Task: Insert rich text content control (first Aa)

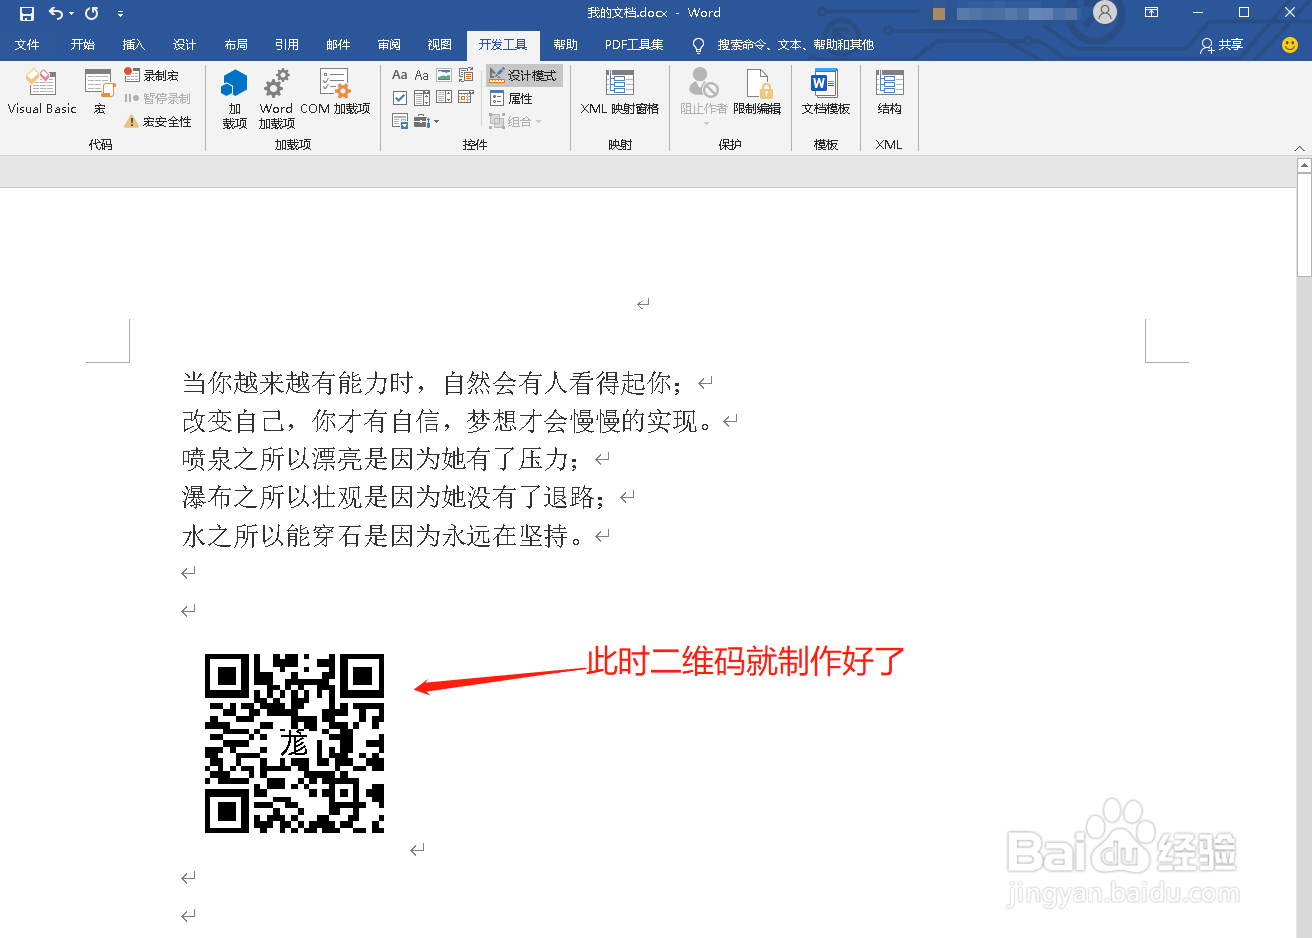Action: [x=400, y=75]
